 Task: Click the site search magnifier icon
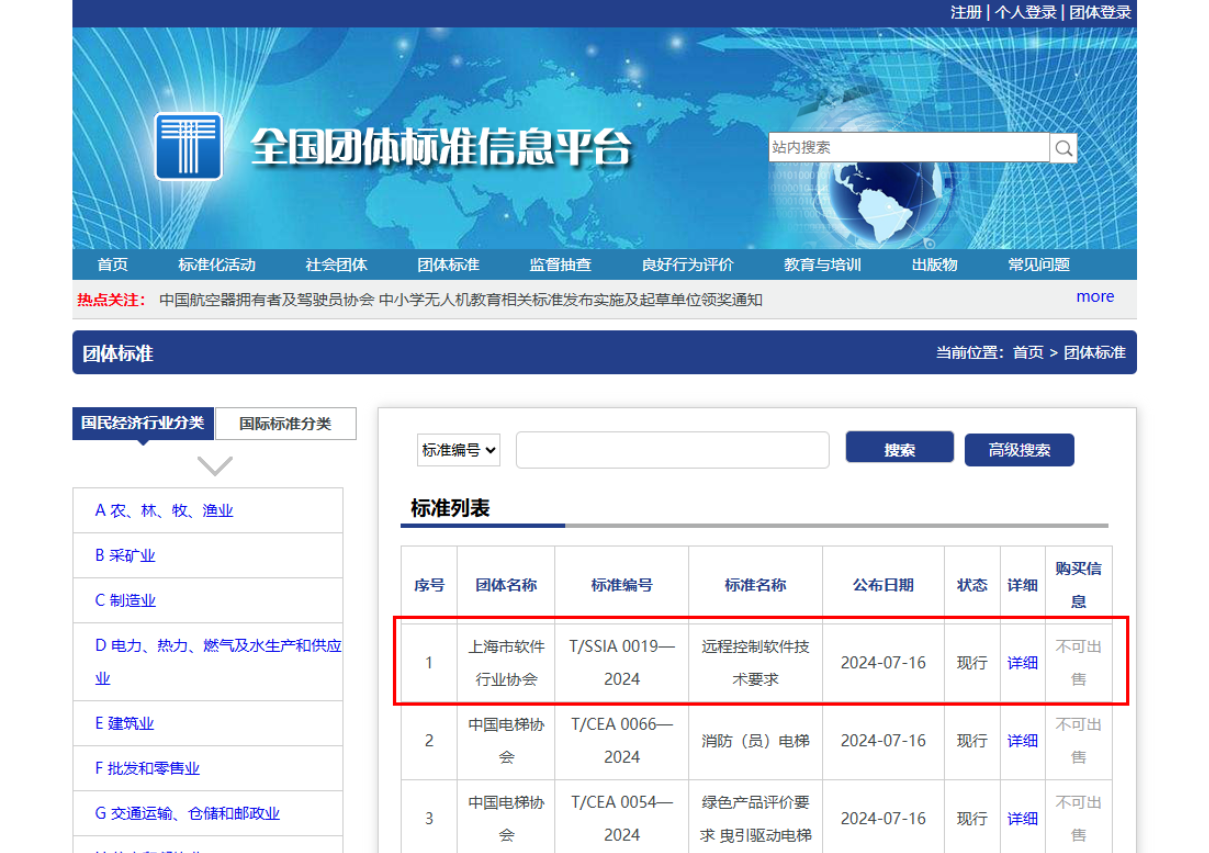(1063, 146)
